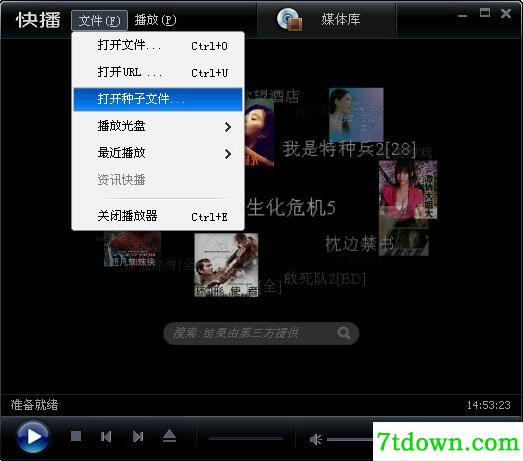Open the 生化危机5 title
This screenshot has width=523, height=461.
click(291, 207)
